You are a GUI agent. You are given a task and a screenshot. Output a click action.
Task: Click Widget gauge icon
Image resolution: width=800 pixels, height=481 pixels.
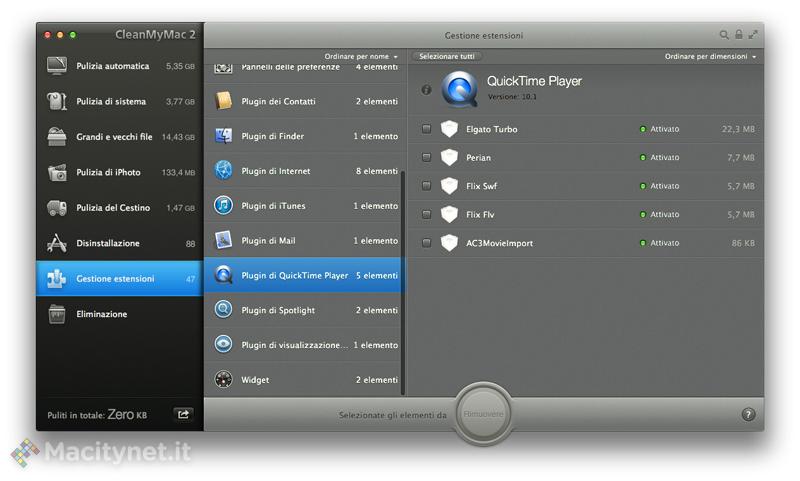223,379
